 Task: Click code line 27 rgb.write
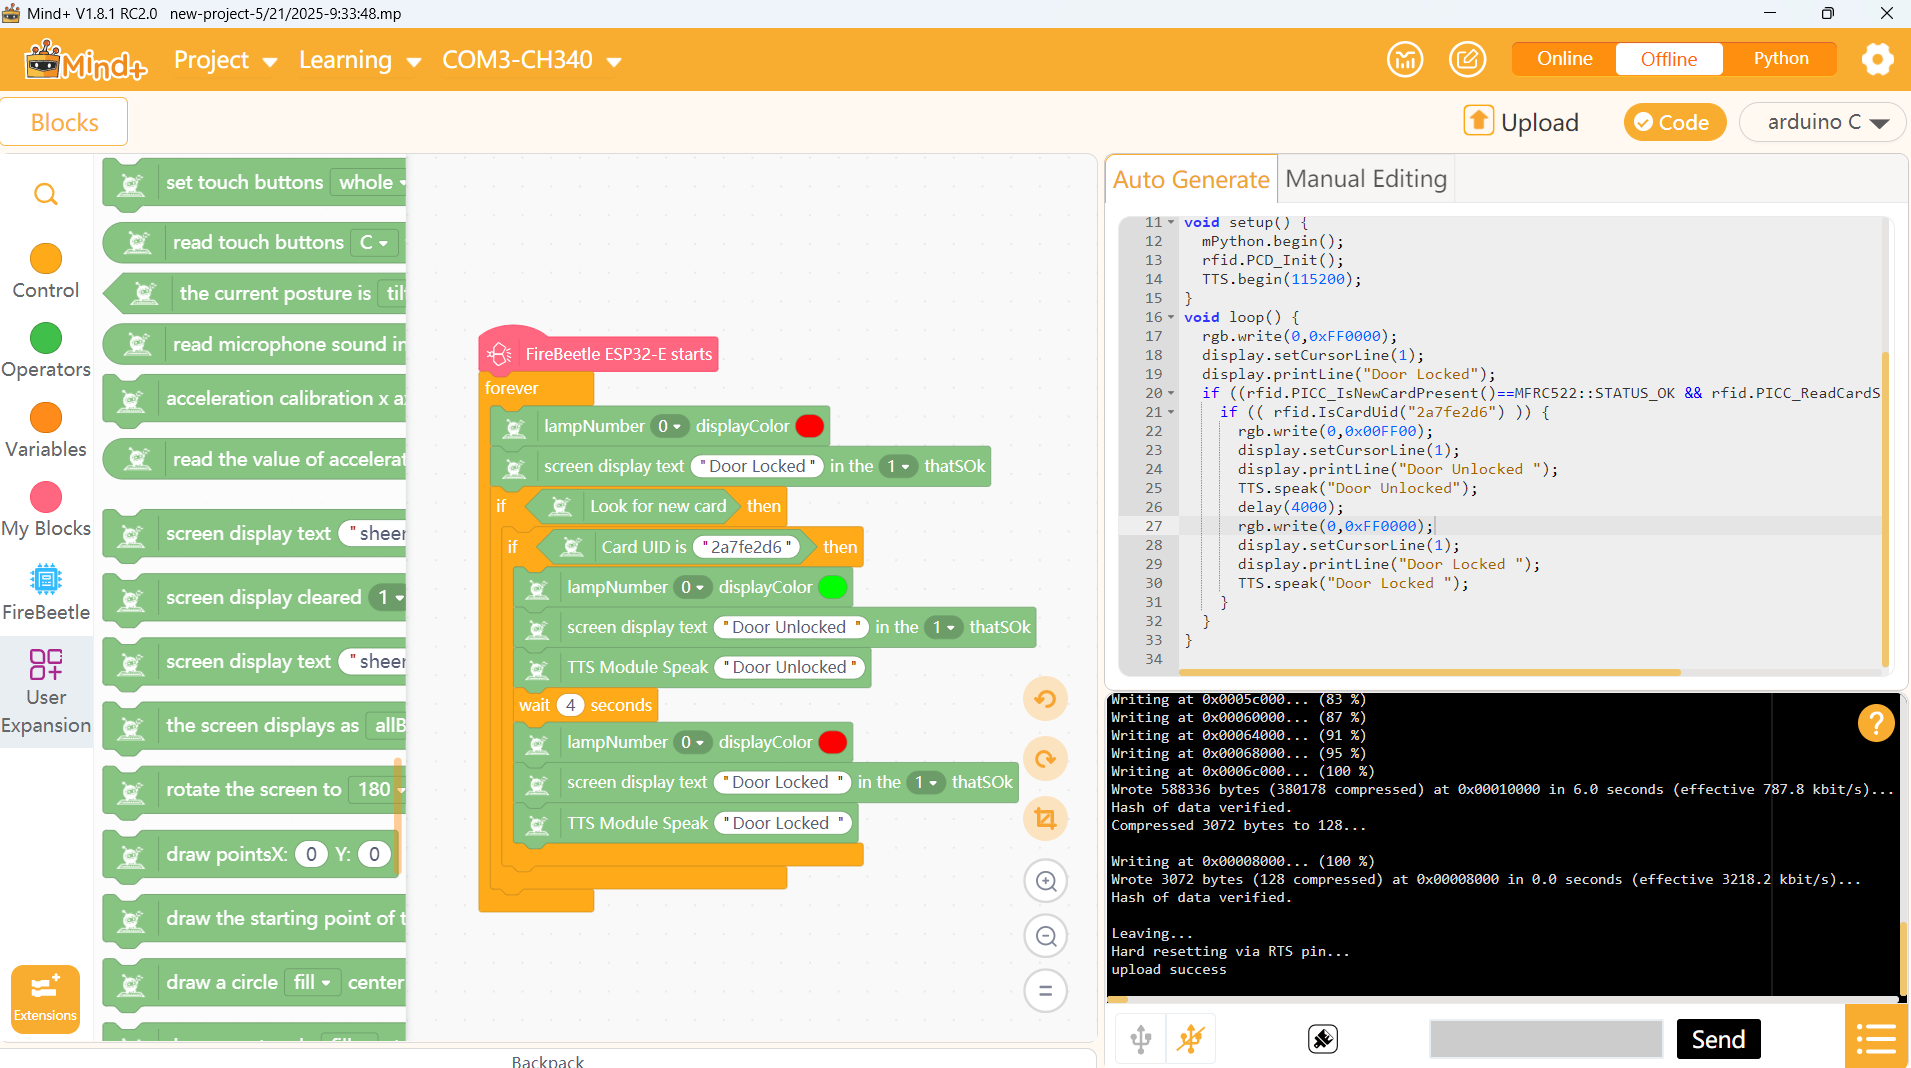pyautogui.click(x=1334, y=526)
